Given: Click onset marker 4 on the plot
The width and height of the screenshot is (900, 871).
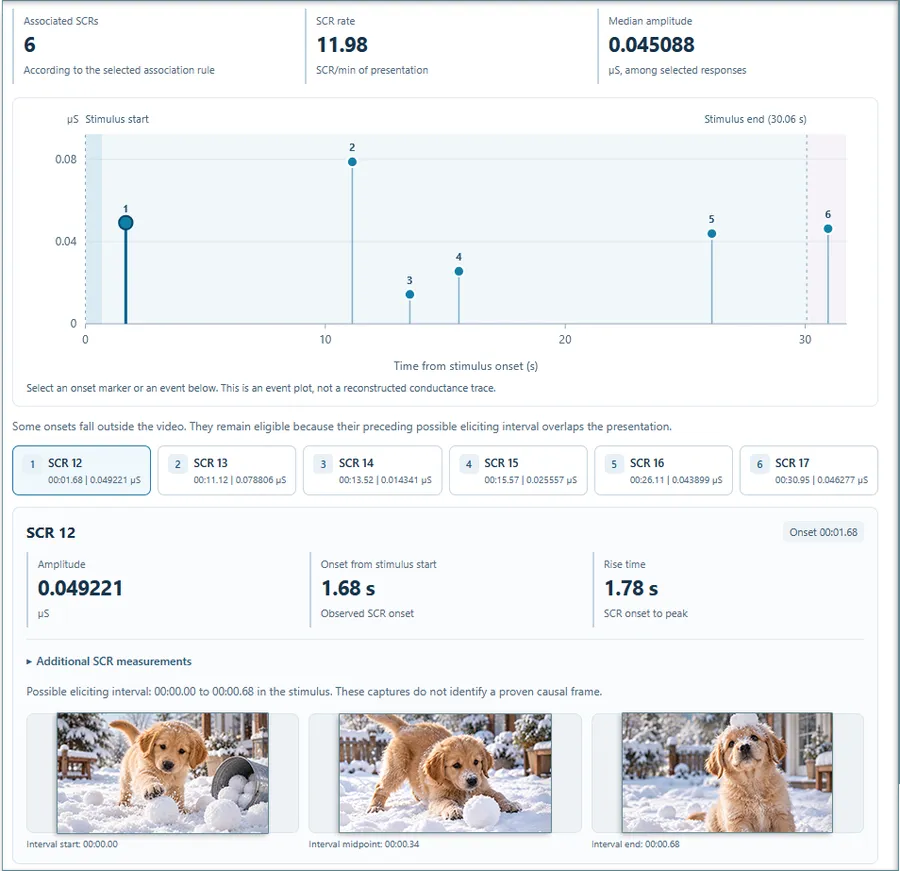Looking at the screenshot, I should coord(459,272).
